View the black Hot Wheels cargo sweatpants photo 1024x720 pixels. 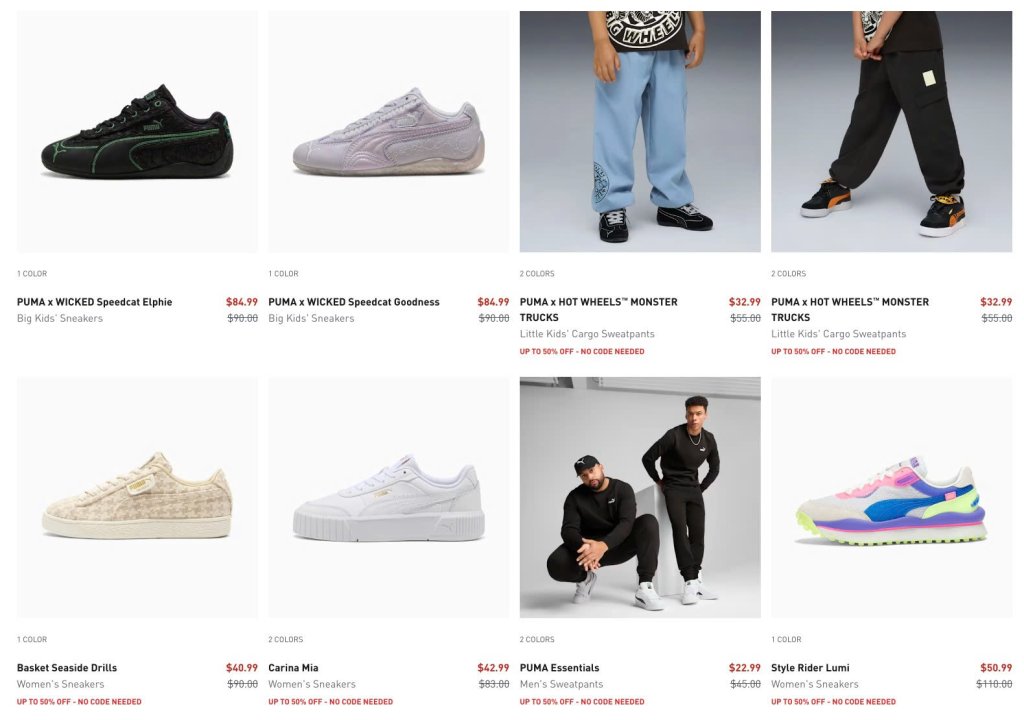point(891,131)
